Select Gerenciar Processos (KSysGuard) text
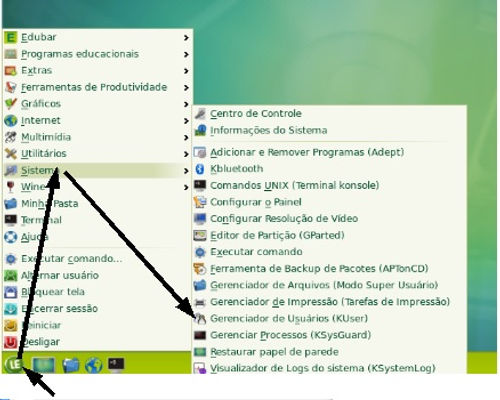 point(290,335)
